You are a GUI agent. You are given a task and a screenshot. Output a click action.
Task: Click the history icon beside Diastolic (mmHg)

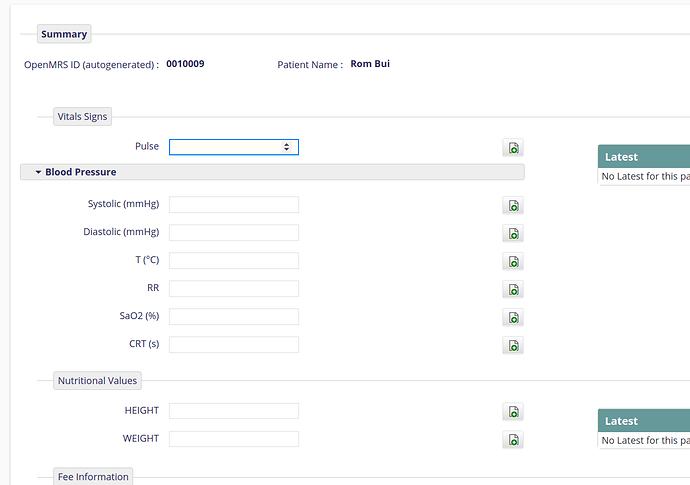(513, 234)
